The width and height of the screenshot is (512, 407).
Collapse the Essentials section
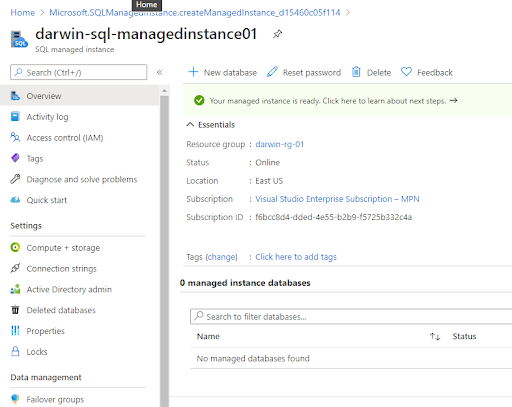190,125
